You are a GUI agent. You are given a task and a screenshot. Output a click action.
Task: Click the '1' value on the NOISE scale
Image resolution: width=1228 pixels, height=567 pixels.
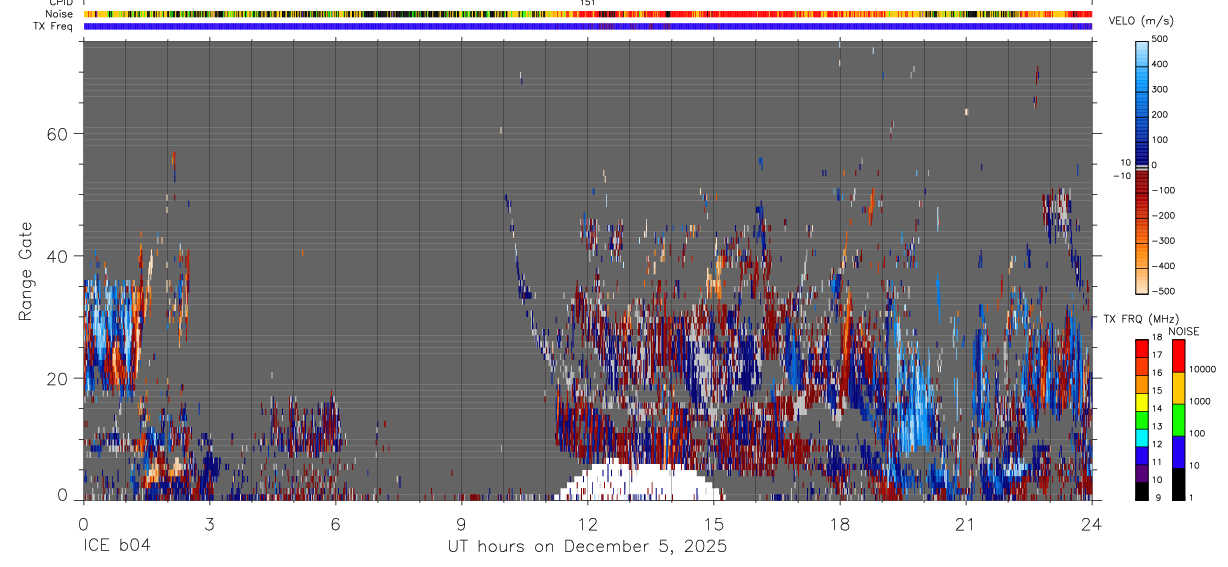pos(1191,497)
